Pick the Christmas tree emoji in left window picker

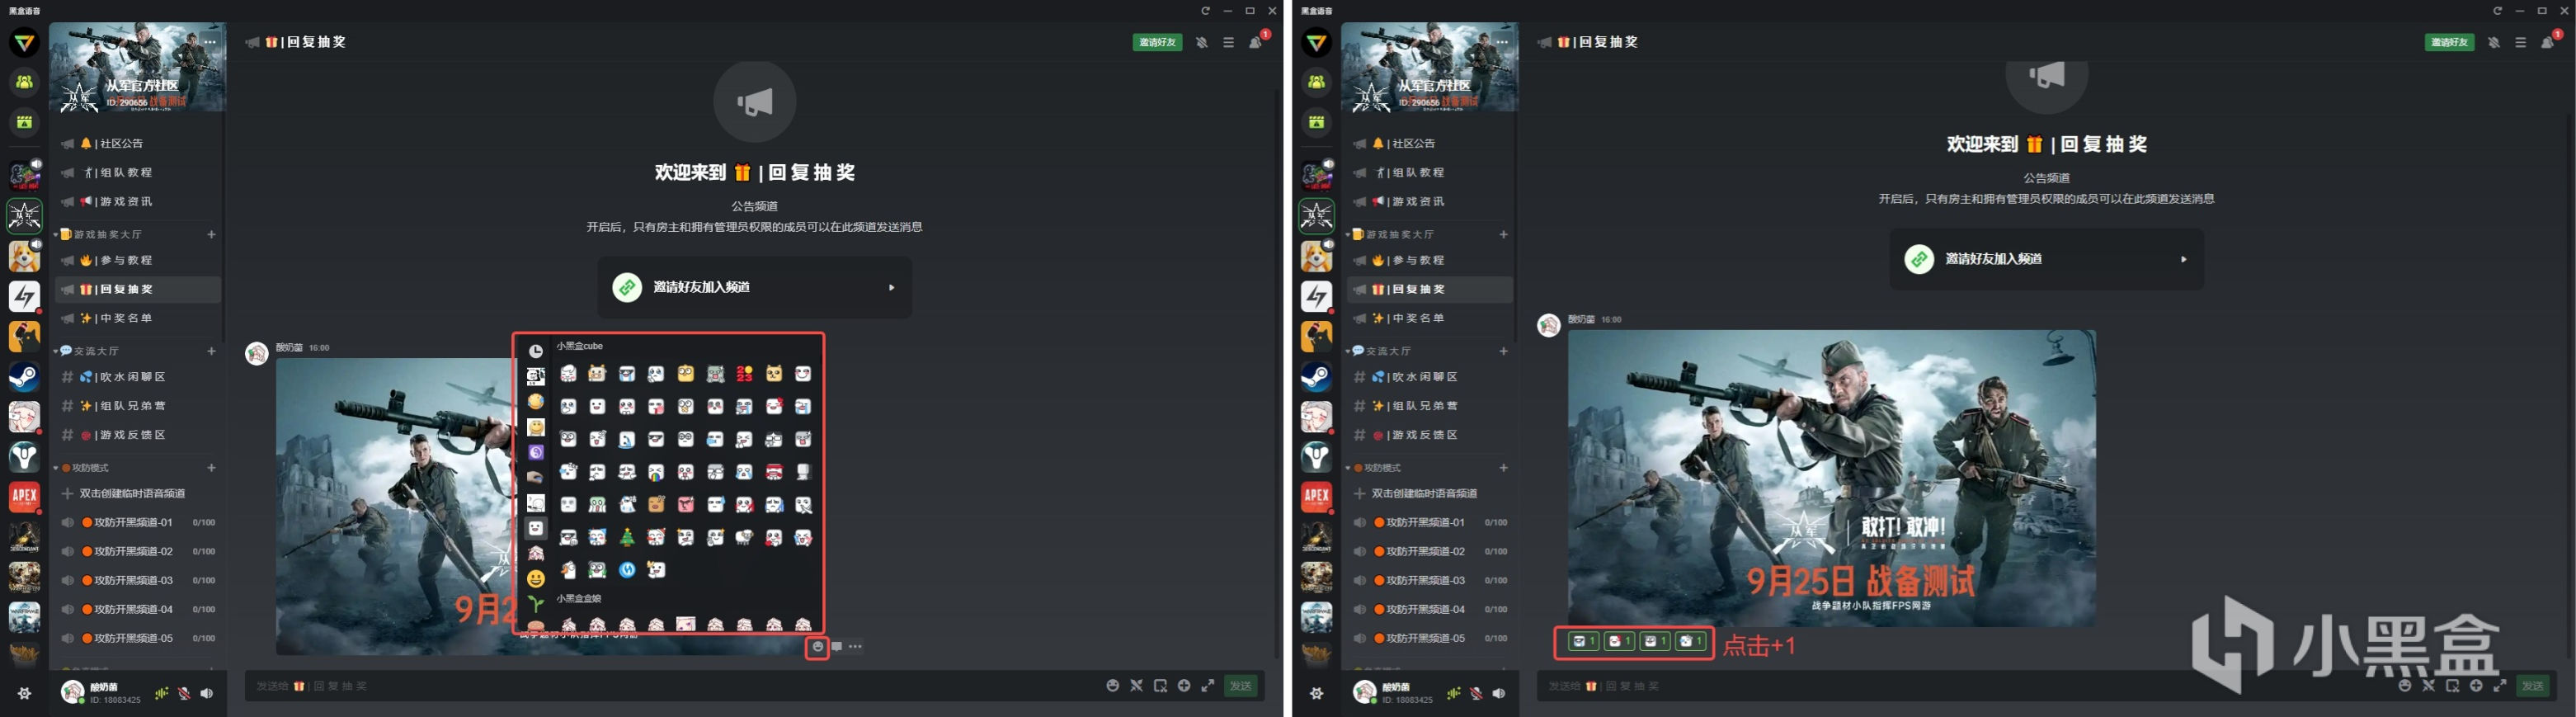627,537
